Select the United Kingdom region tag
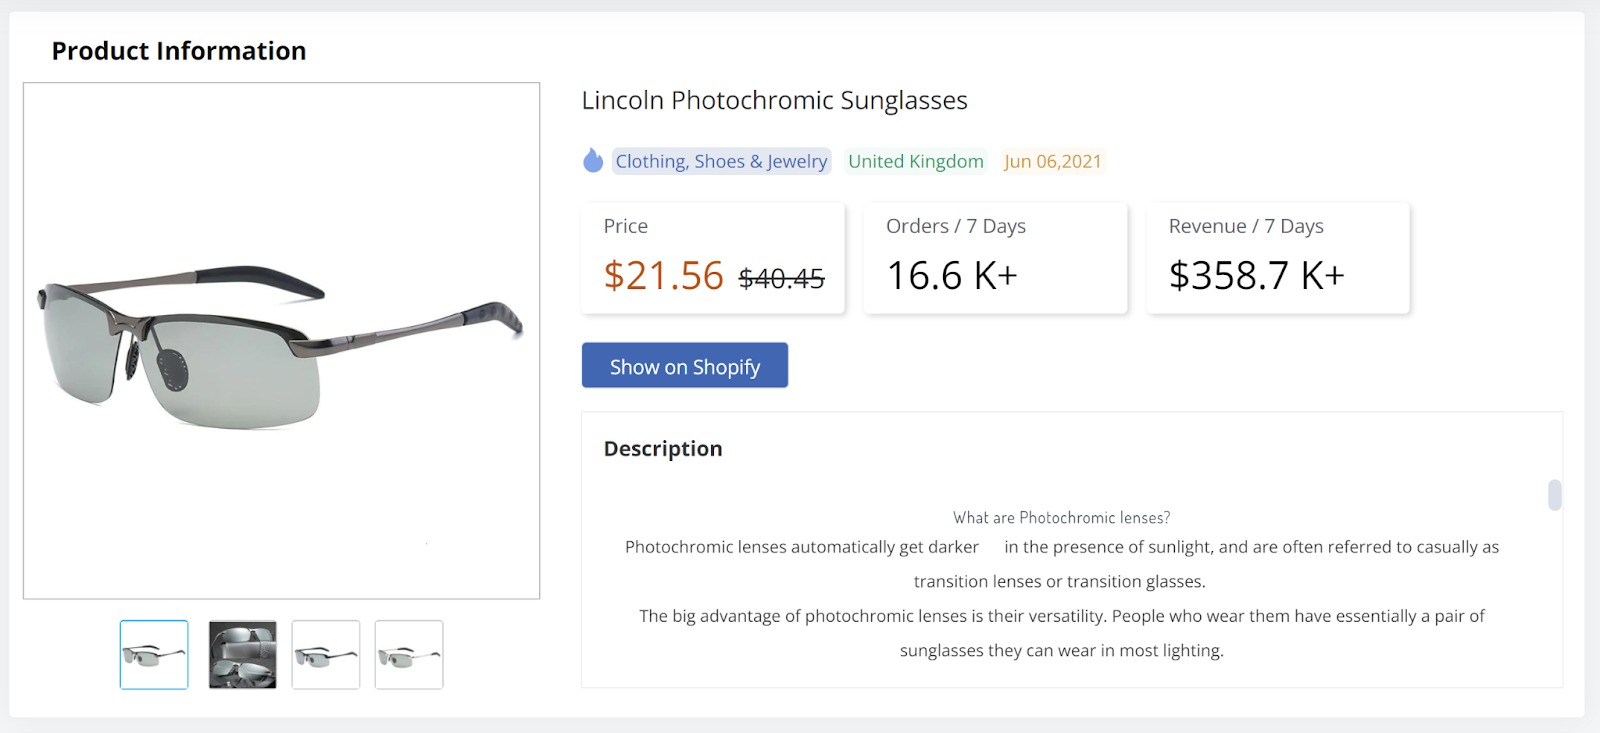This screenshot has width=1600, height=733. click(x=915, y=160)
